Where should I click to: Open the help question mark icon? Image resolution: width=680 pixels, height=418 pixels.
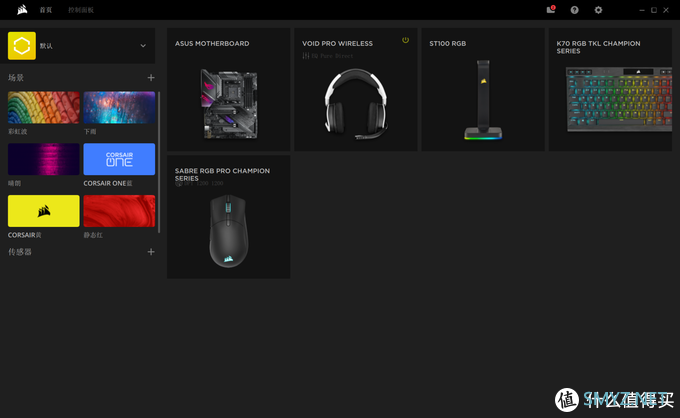[574, 10]
